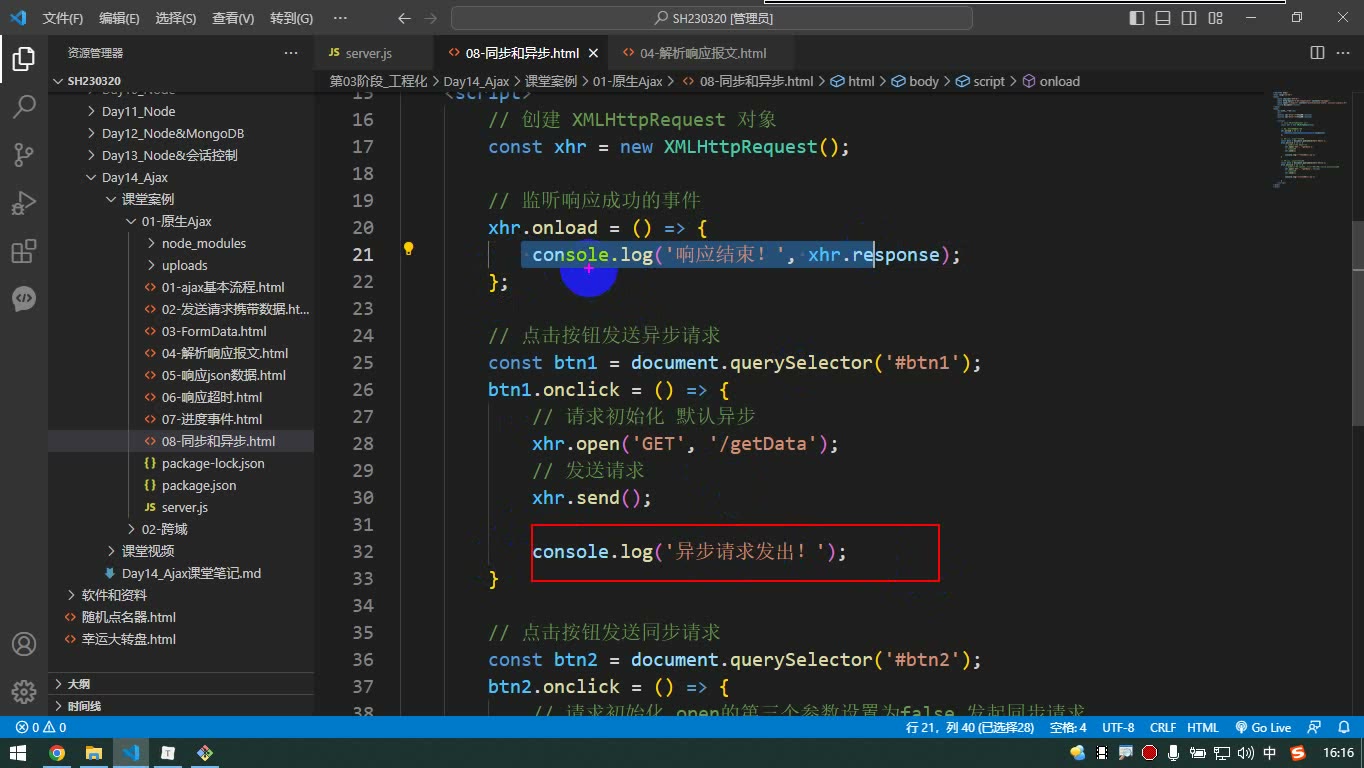Image resolution: width=1364 pixels, height=768 pixels.
Task: Open the notifications bell in status bar
Action: point(1343,728)
